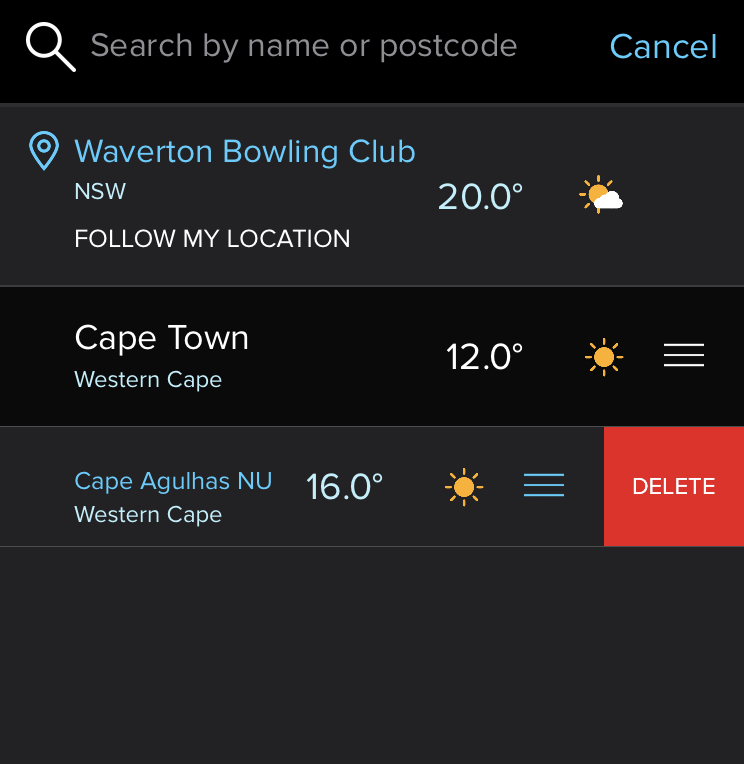Click the 12.0° Cape Town temperature
Viewport: 744px width, 764px height.
click(x=484, y=357)
